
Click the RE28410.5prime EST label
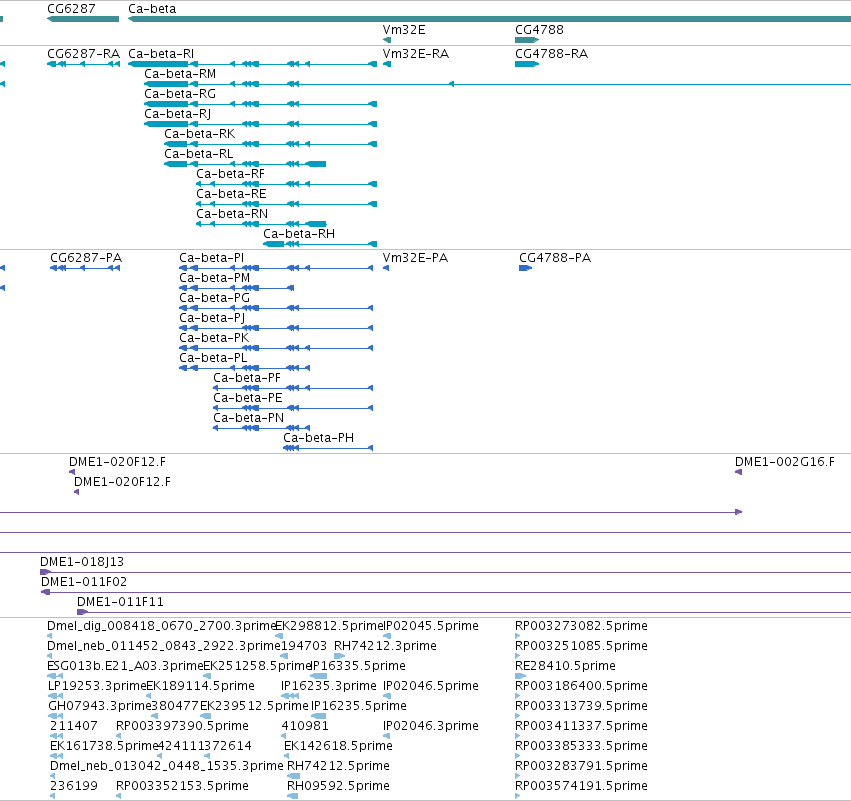pos(565,666)
